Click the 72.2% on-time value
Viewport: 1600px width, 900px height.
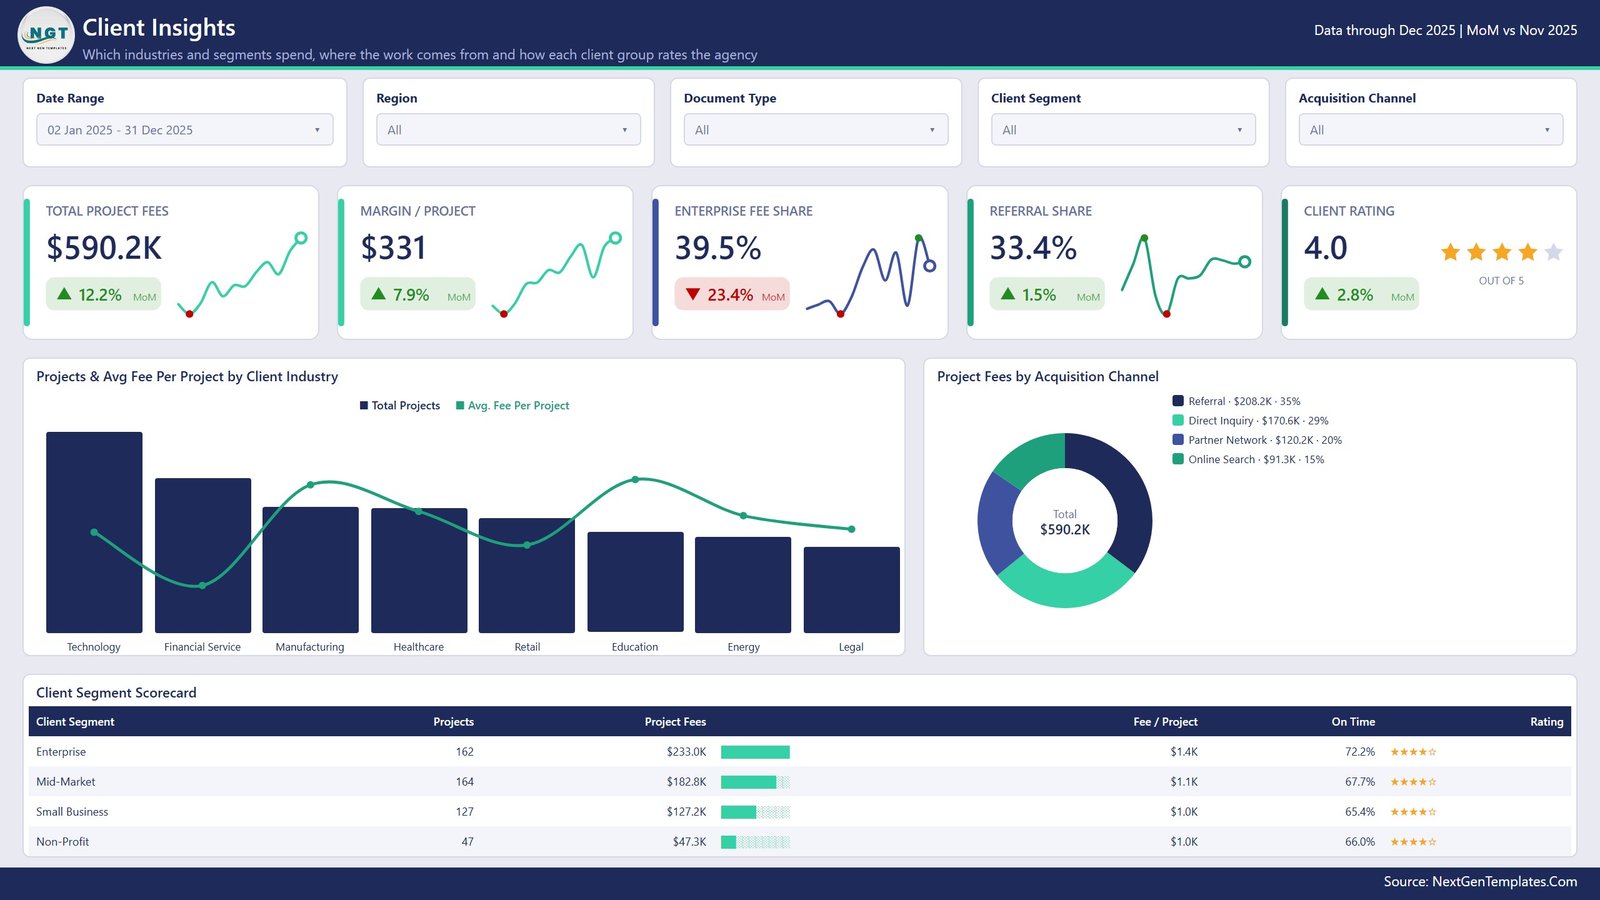(x=1360, y=752)
